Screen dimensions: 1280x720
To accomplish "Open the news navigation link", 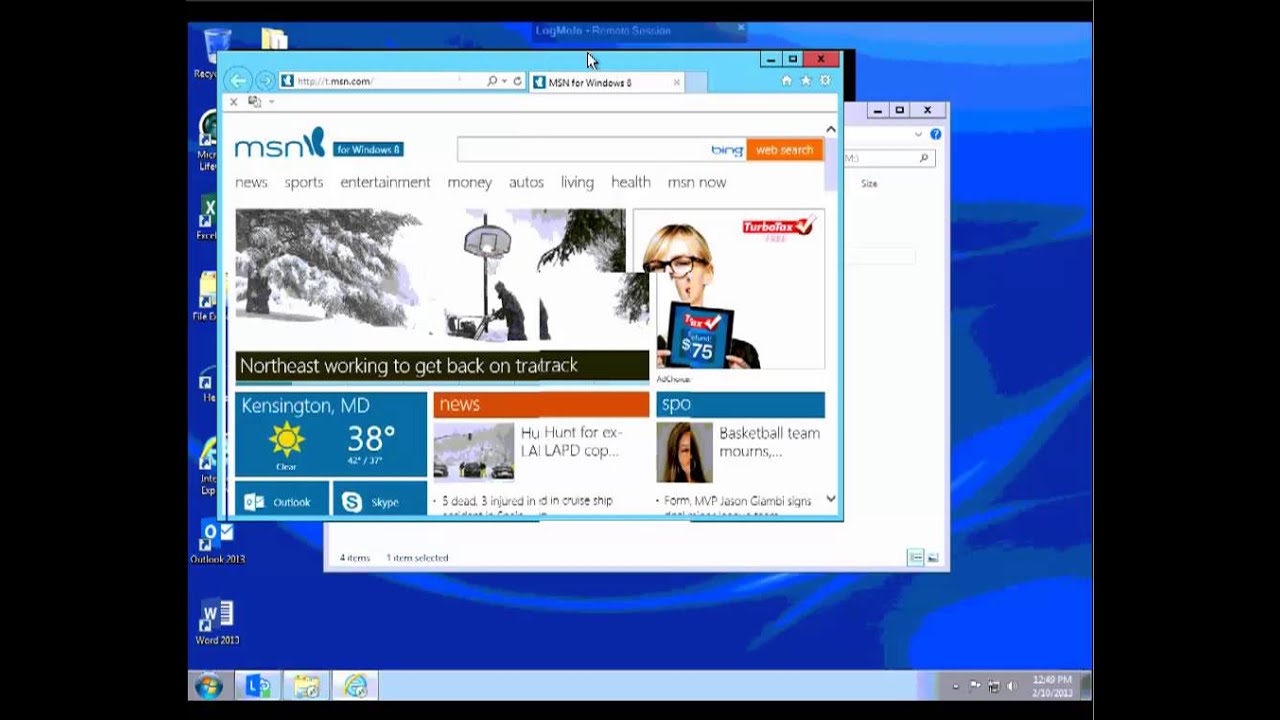I will tap(251, 182).
